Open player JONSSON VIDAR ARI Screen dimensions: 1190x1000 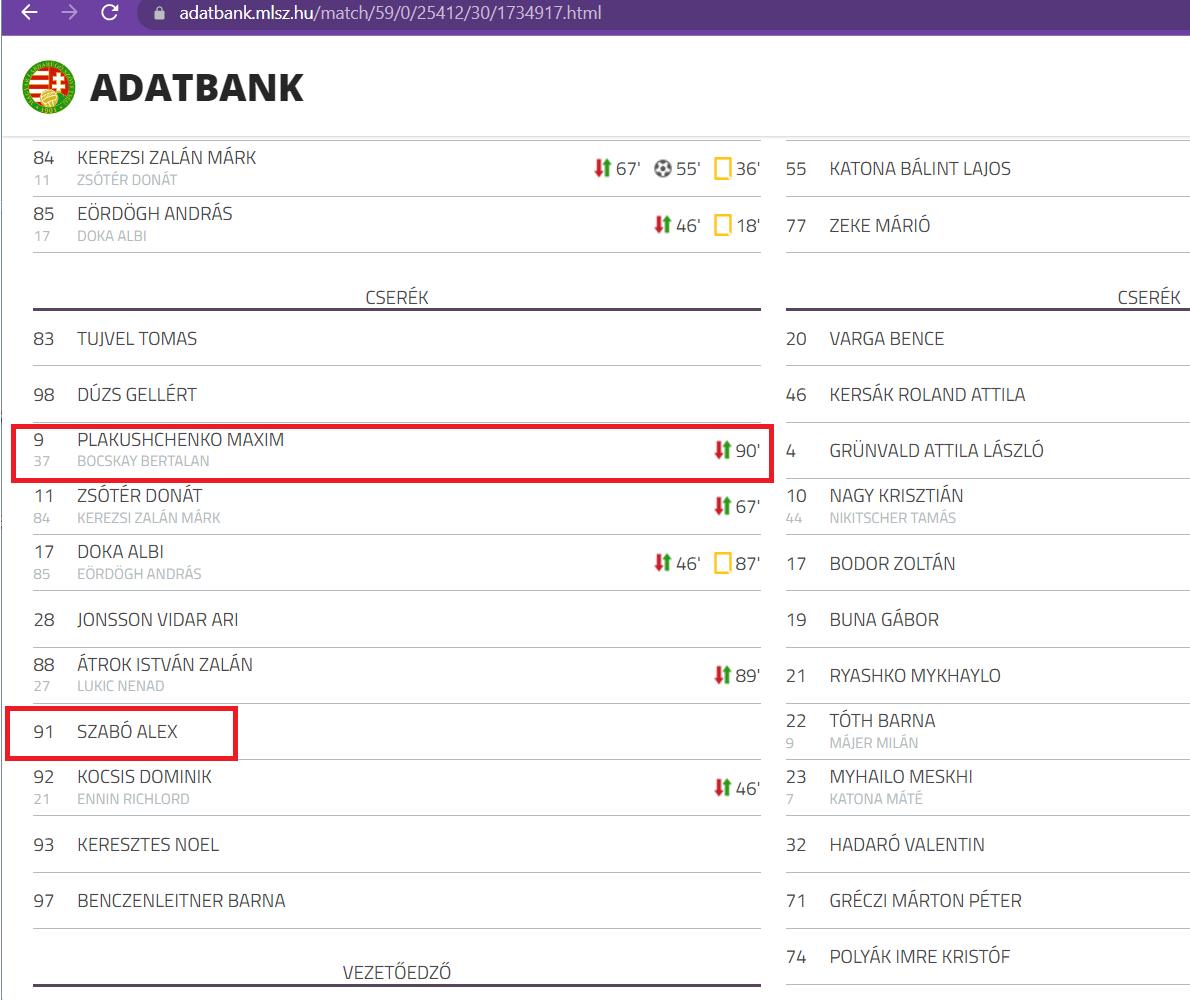157,620
